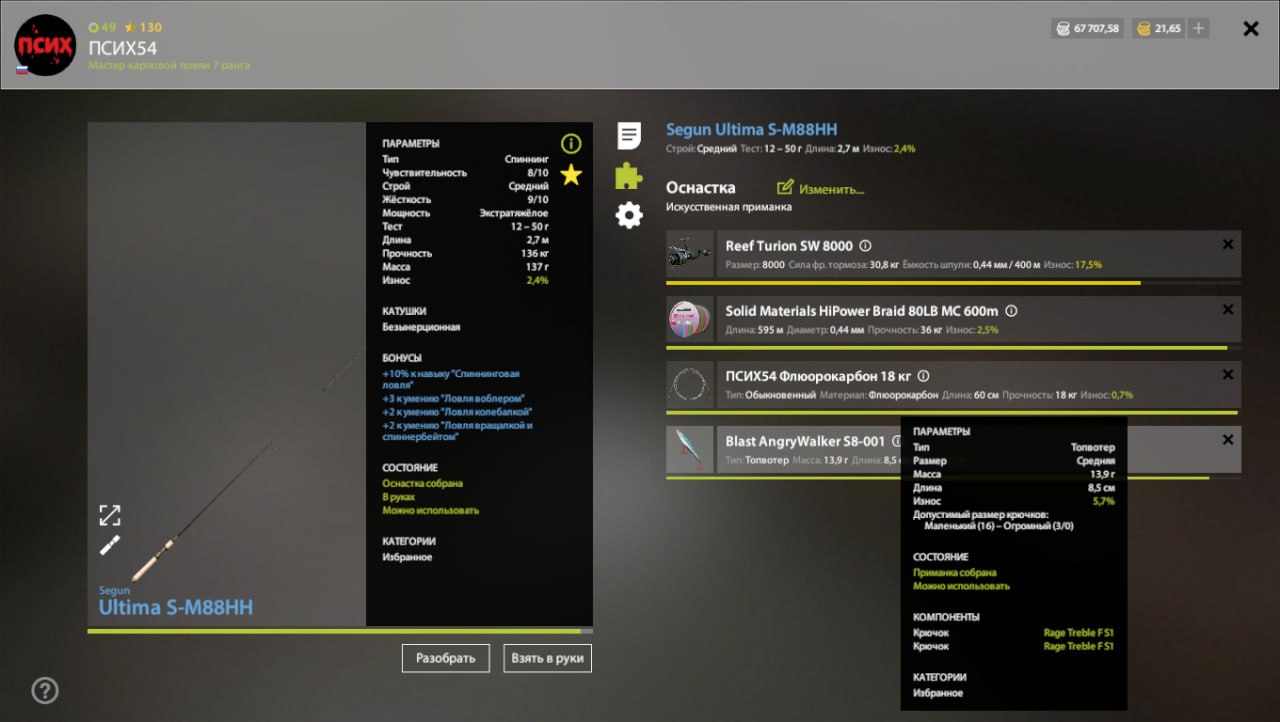Image resolution: width=1280 pixels, height=722 pixels.
Task: Toggle the yellow favorite star for the rod
Action: click(x=571, y=175)
